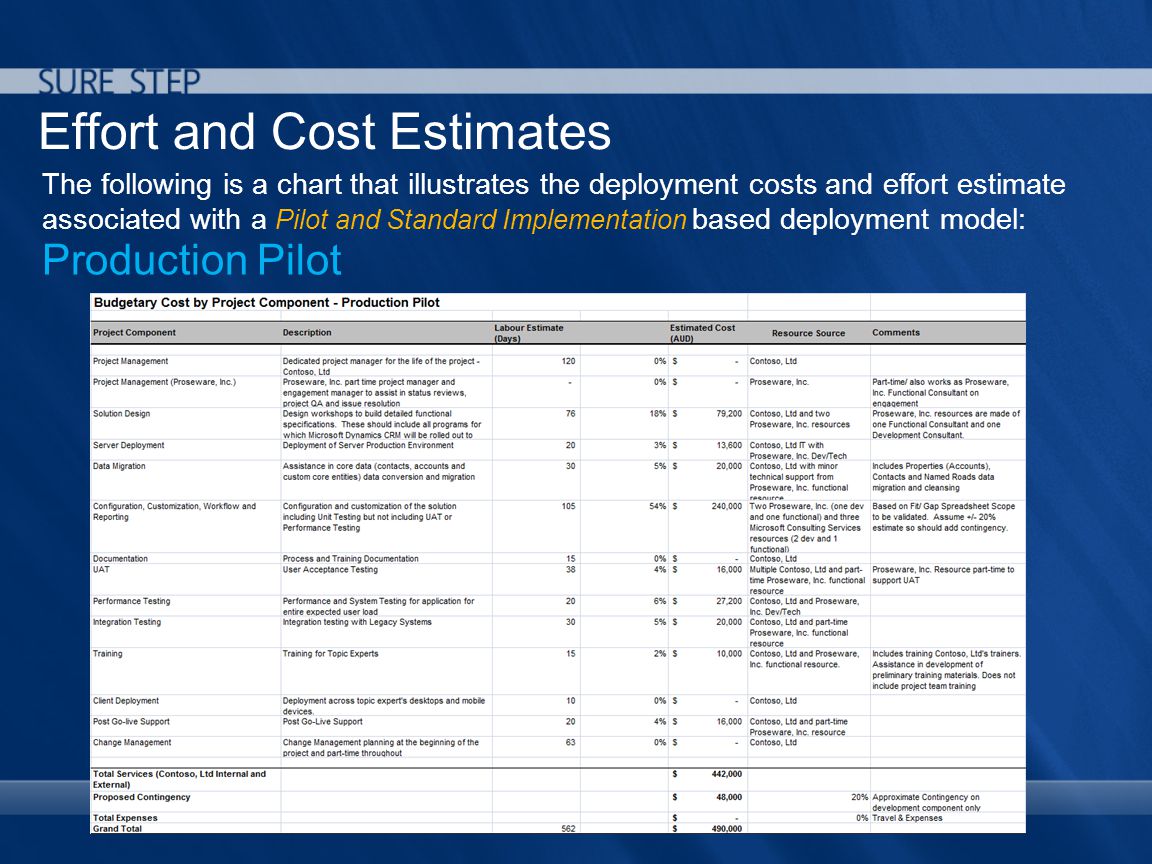Viewport: 1152px width, 864px height.
Task: Select 'User Acceptance Testing' description cell
Action: click(330, 569)
